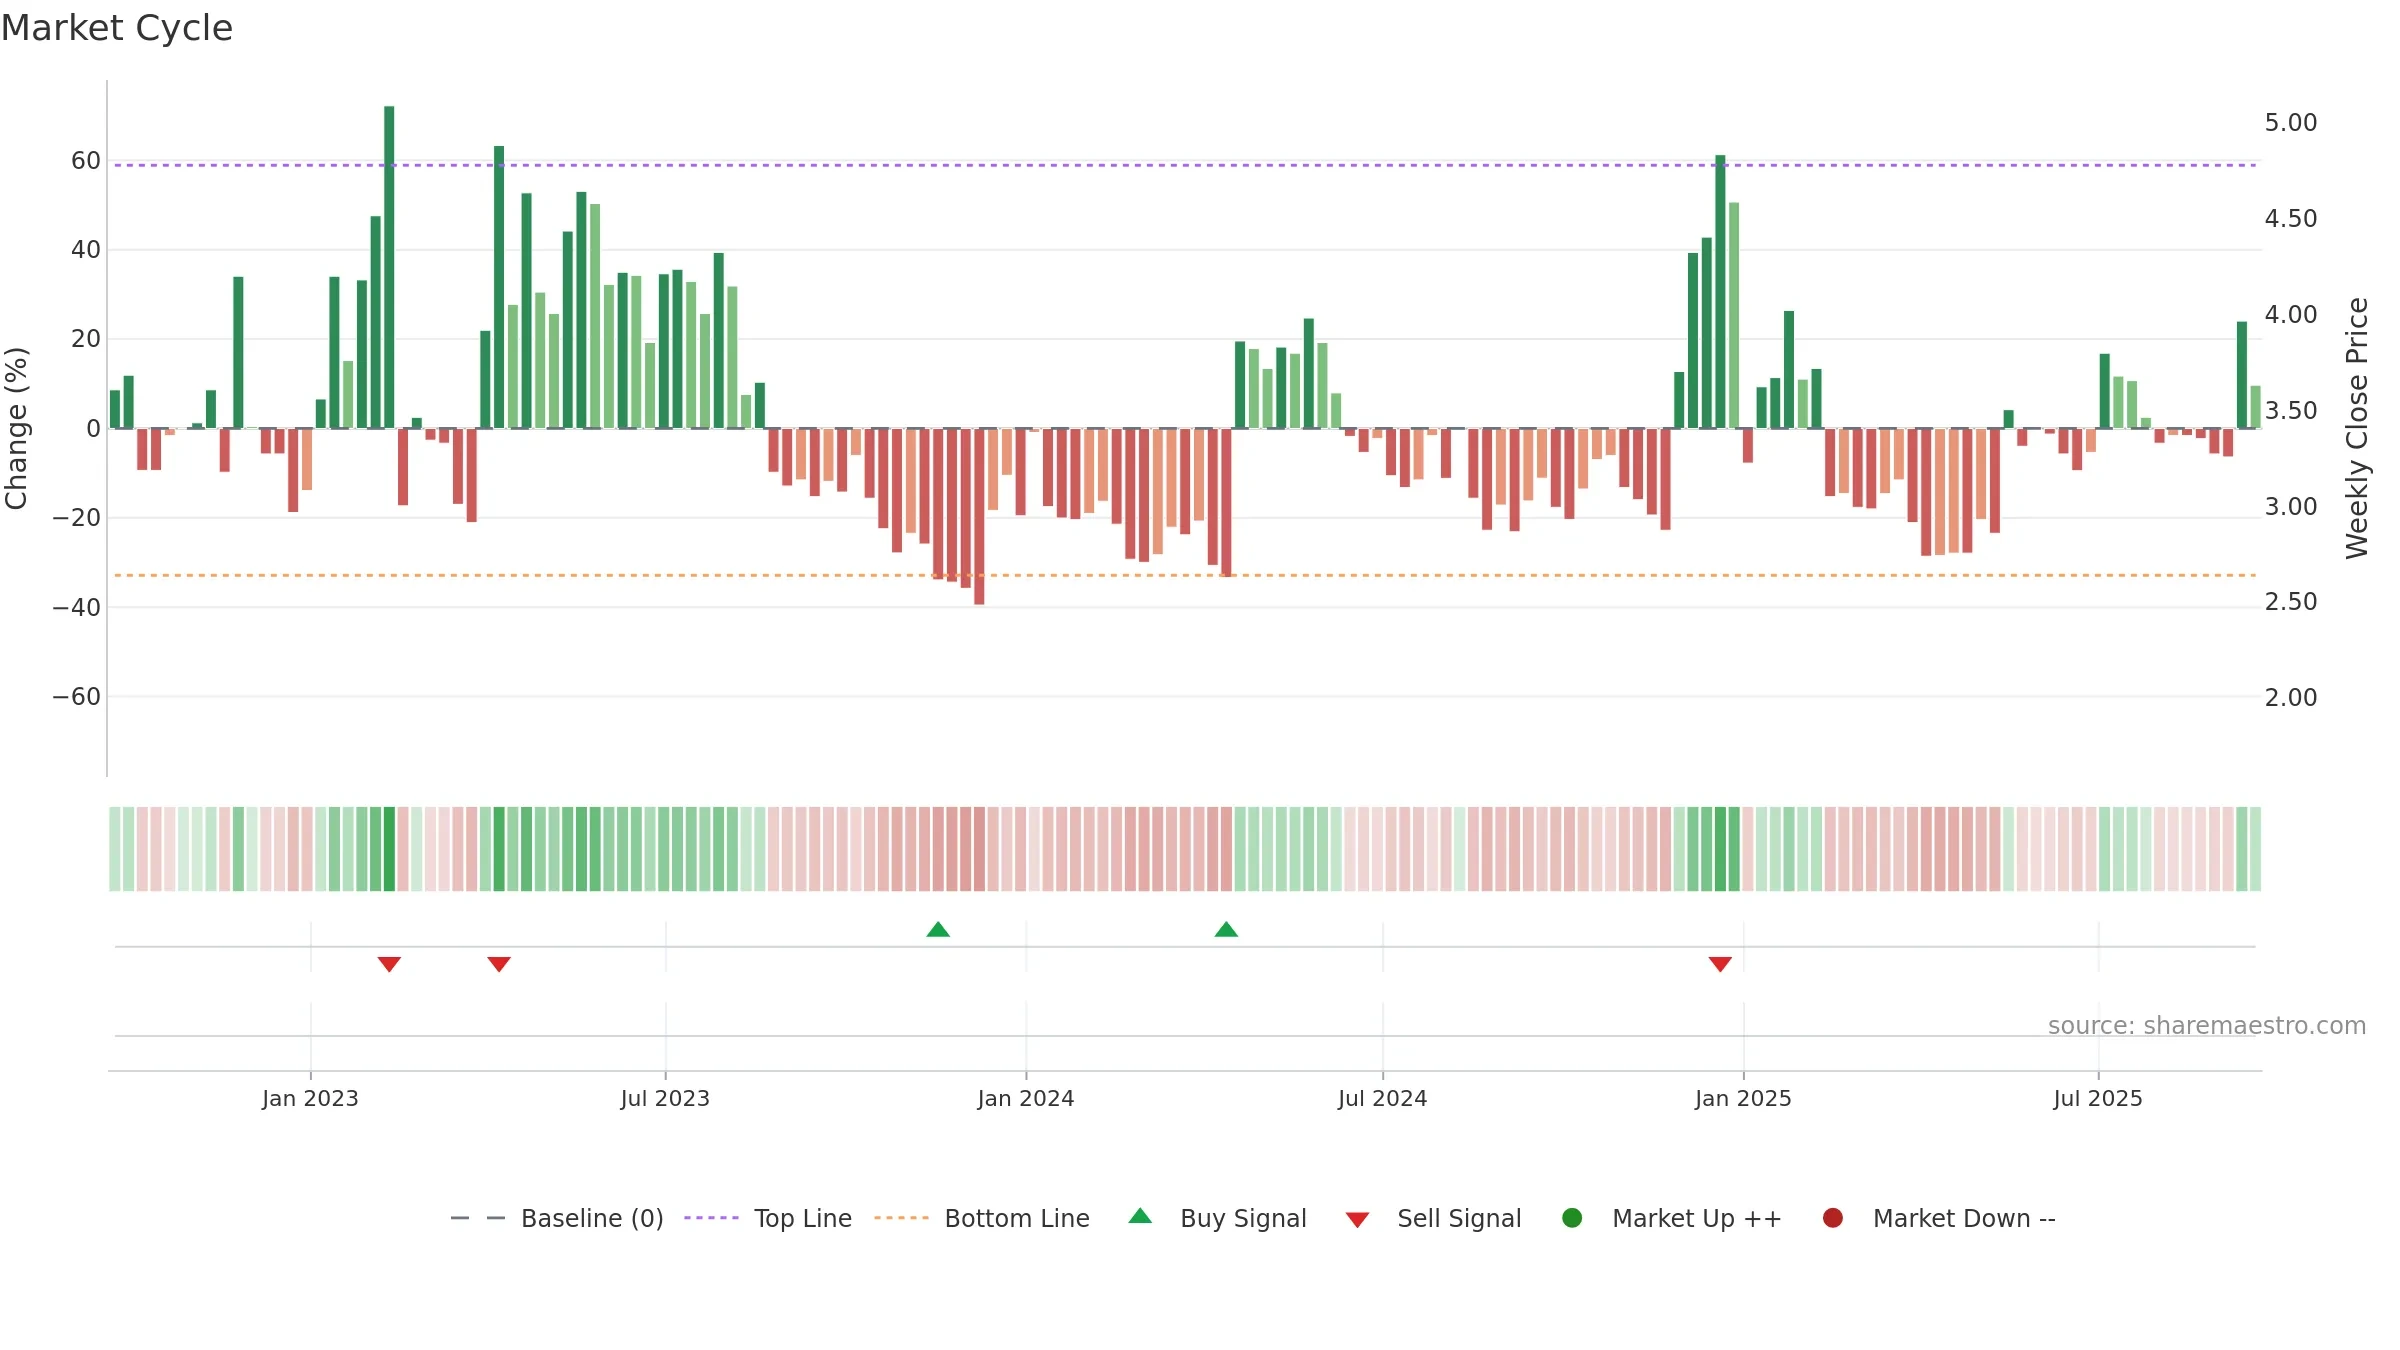Select the first sell signal marker after Jan 2023
Viewport: 2400px width, 1350px height.
pyautogui.click(x=389, y=964)
